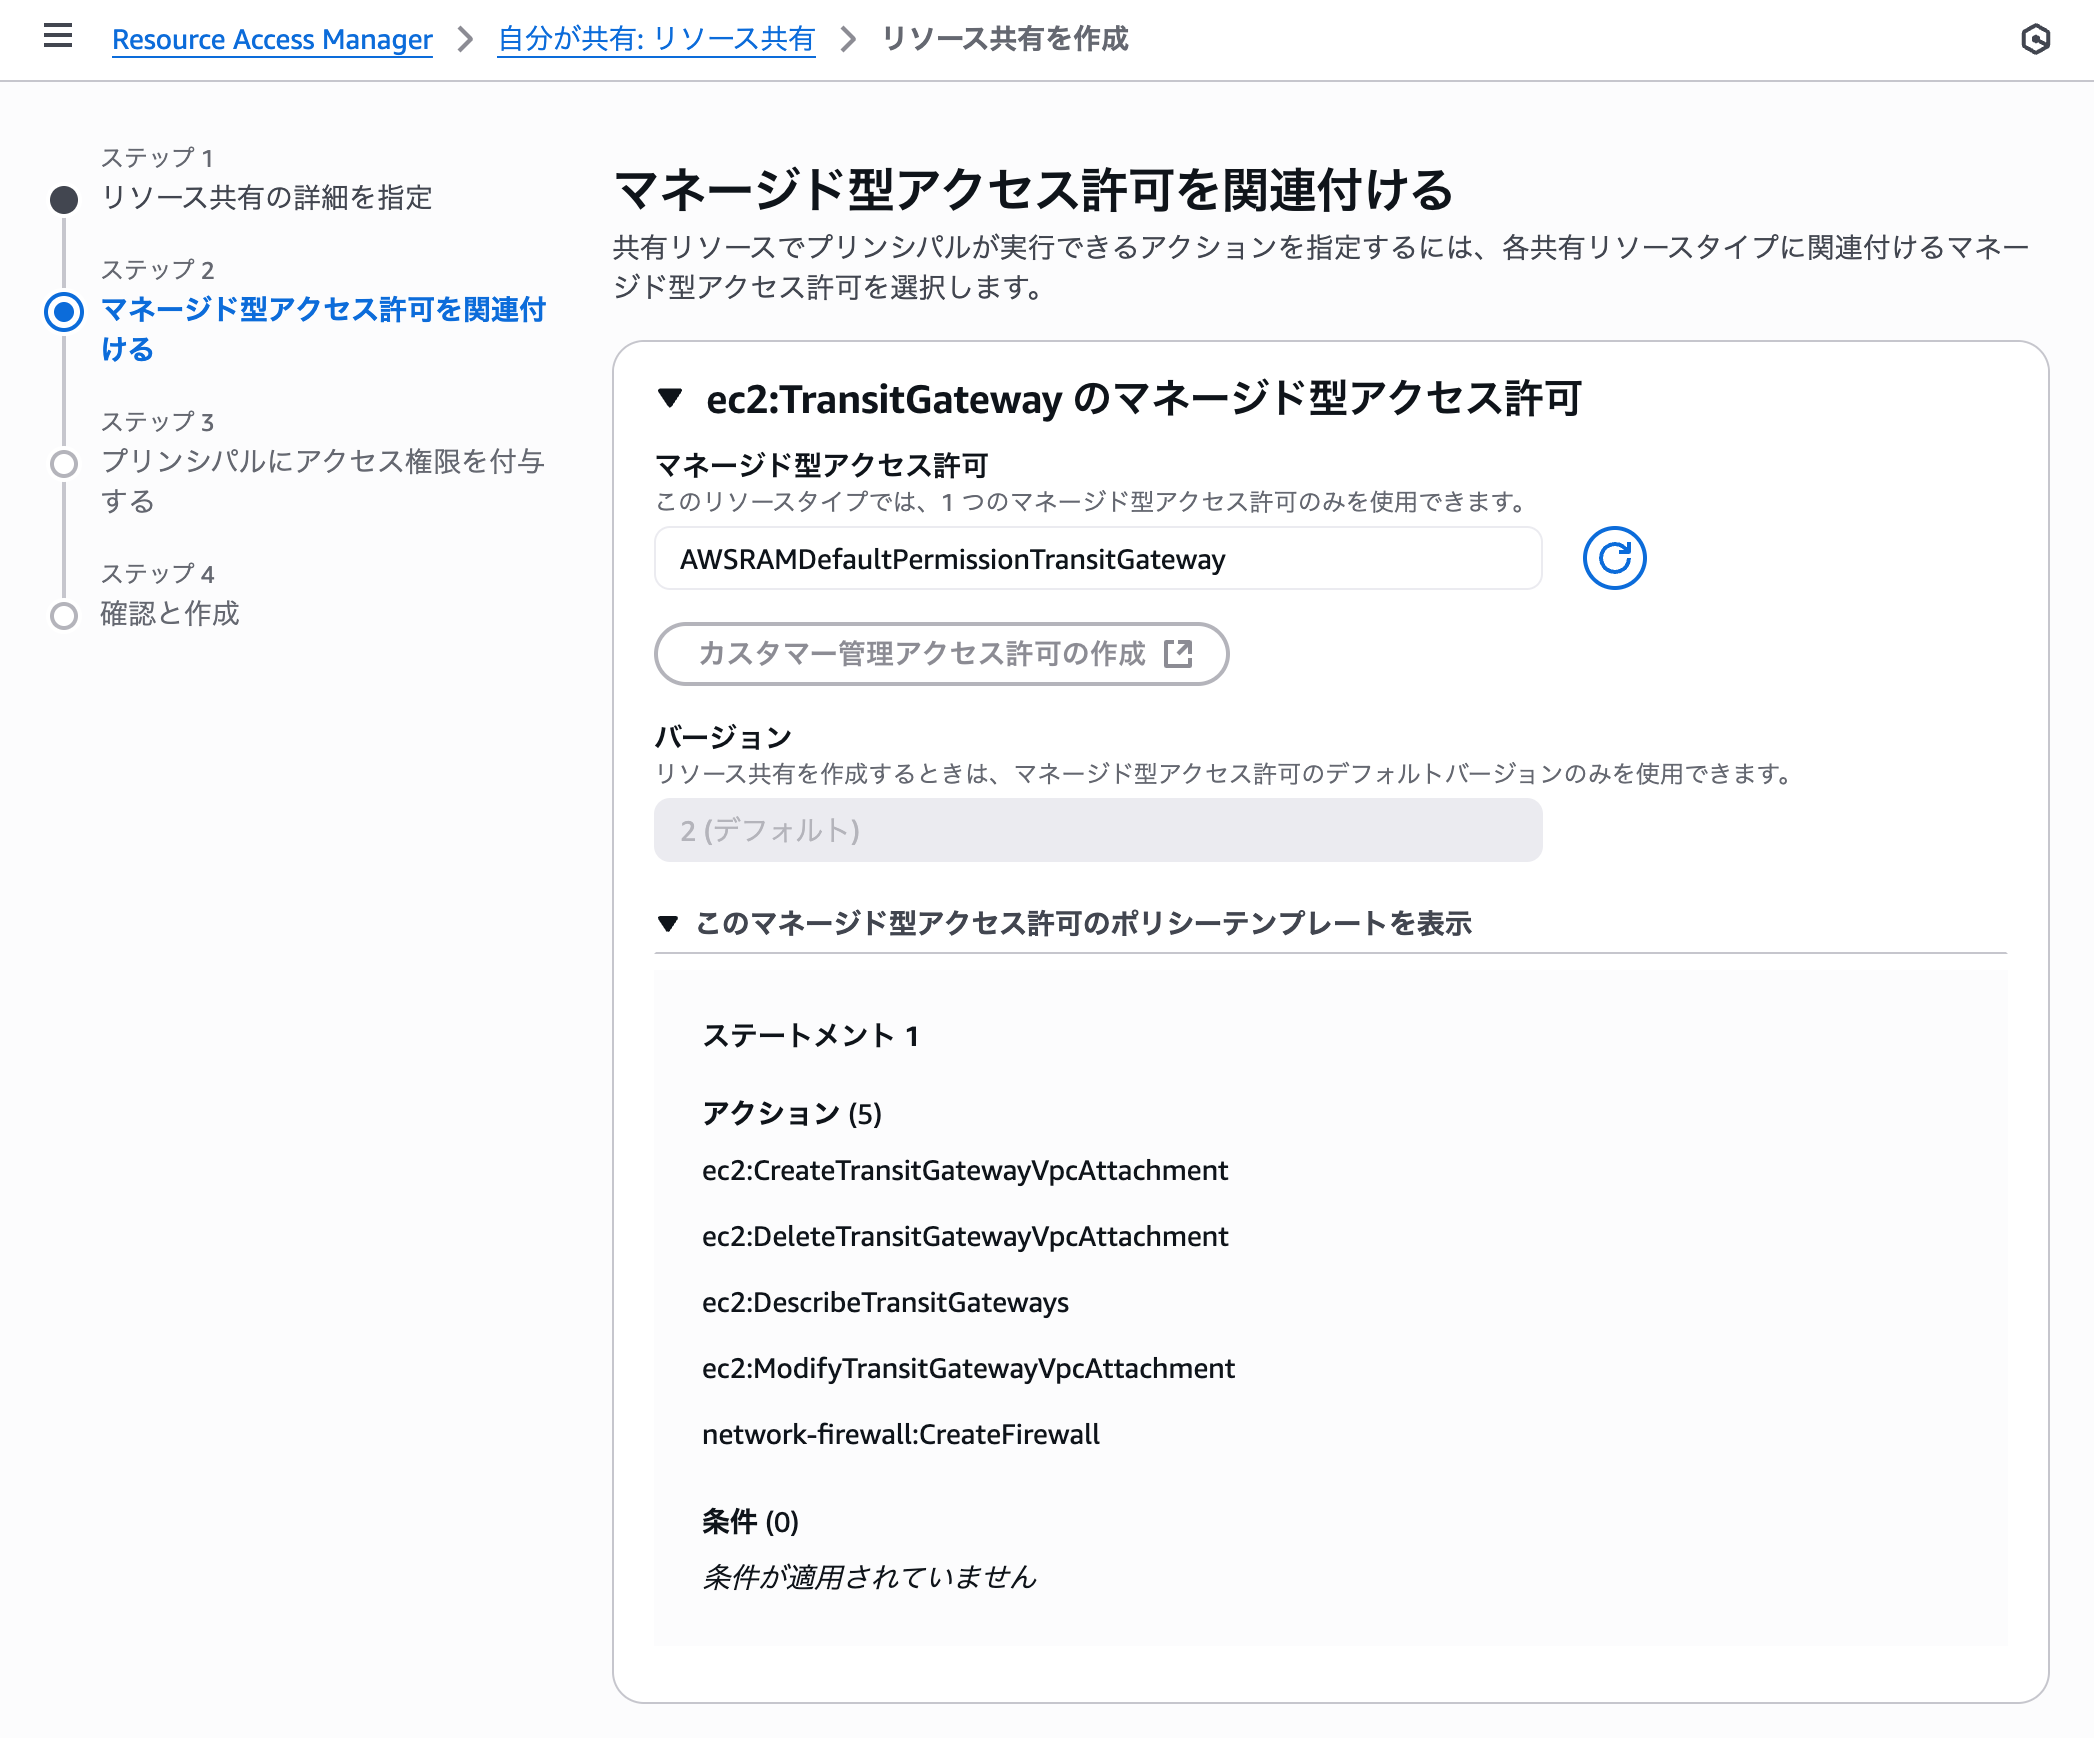Go to ステップ 1 リソース共有の詳細を指定
The width and height of the screenshot is (2094, 1738).
[264, 199]
